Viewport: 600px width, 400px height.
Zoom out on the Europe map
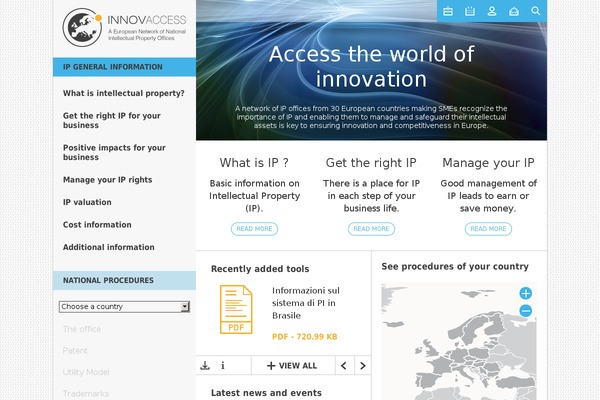pos(526,310)
